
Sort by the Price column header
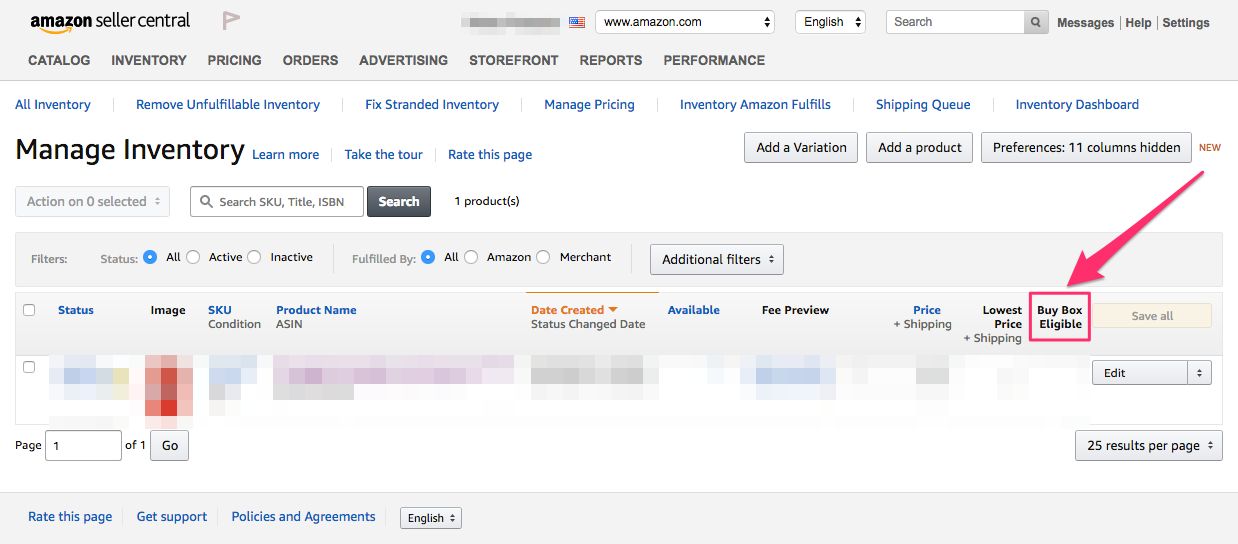[927, 310]
